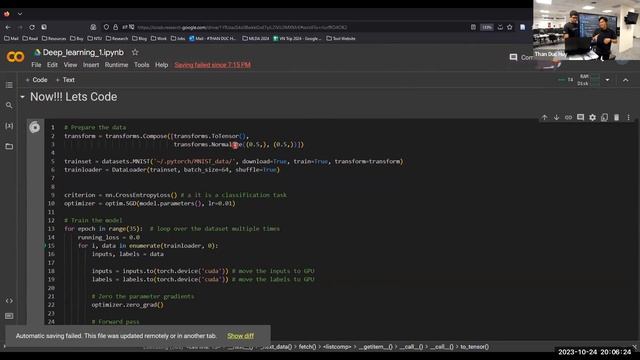Click the nn.CrossEntropyLoss() code line
Image resolution: width=640 pixels, height=360 pixels.
[175, 195]
